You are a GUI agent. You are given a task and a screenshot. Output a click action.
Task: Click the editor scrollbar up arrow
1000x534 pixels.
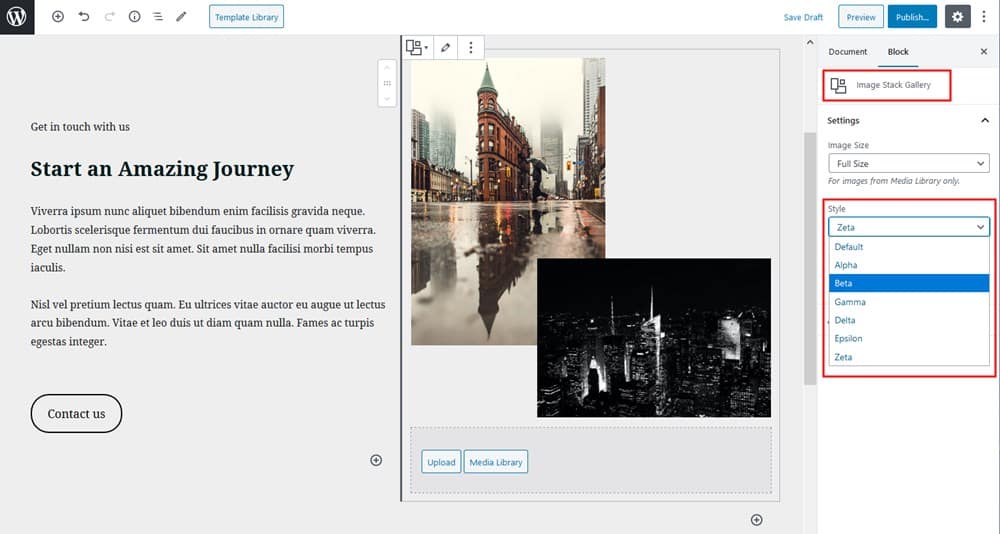pyautogui.click(x=810, y=43)
